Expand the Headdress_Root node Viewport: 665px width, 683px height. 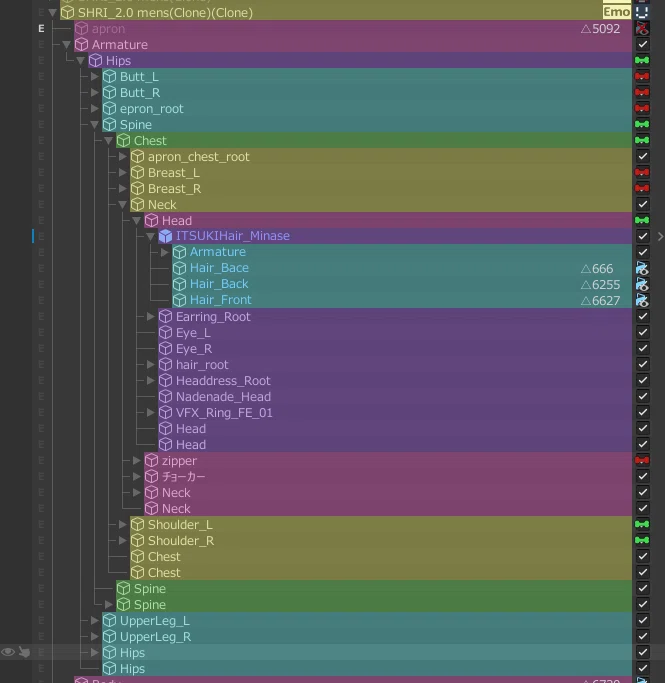(x=150, y=381)
